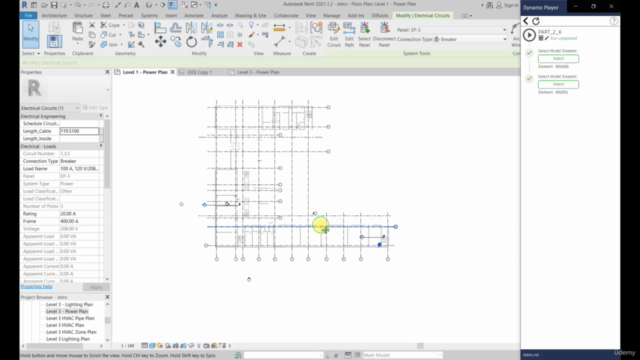
Task: Click the Rating 20.00 A value
Action: point(81,214)
